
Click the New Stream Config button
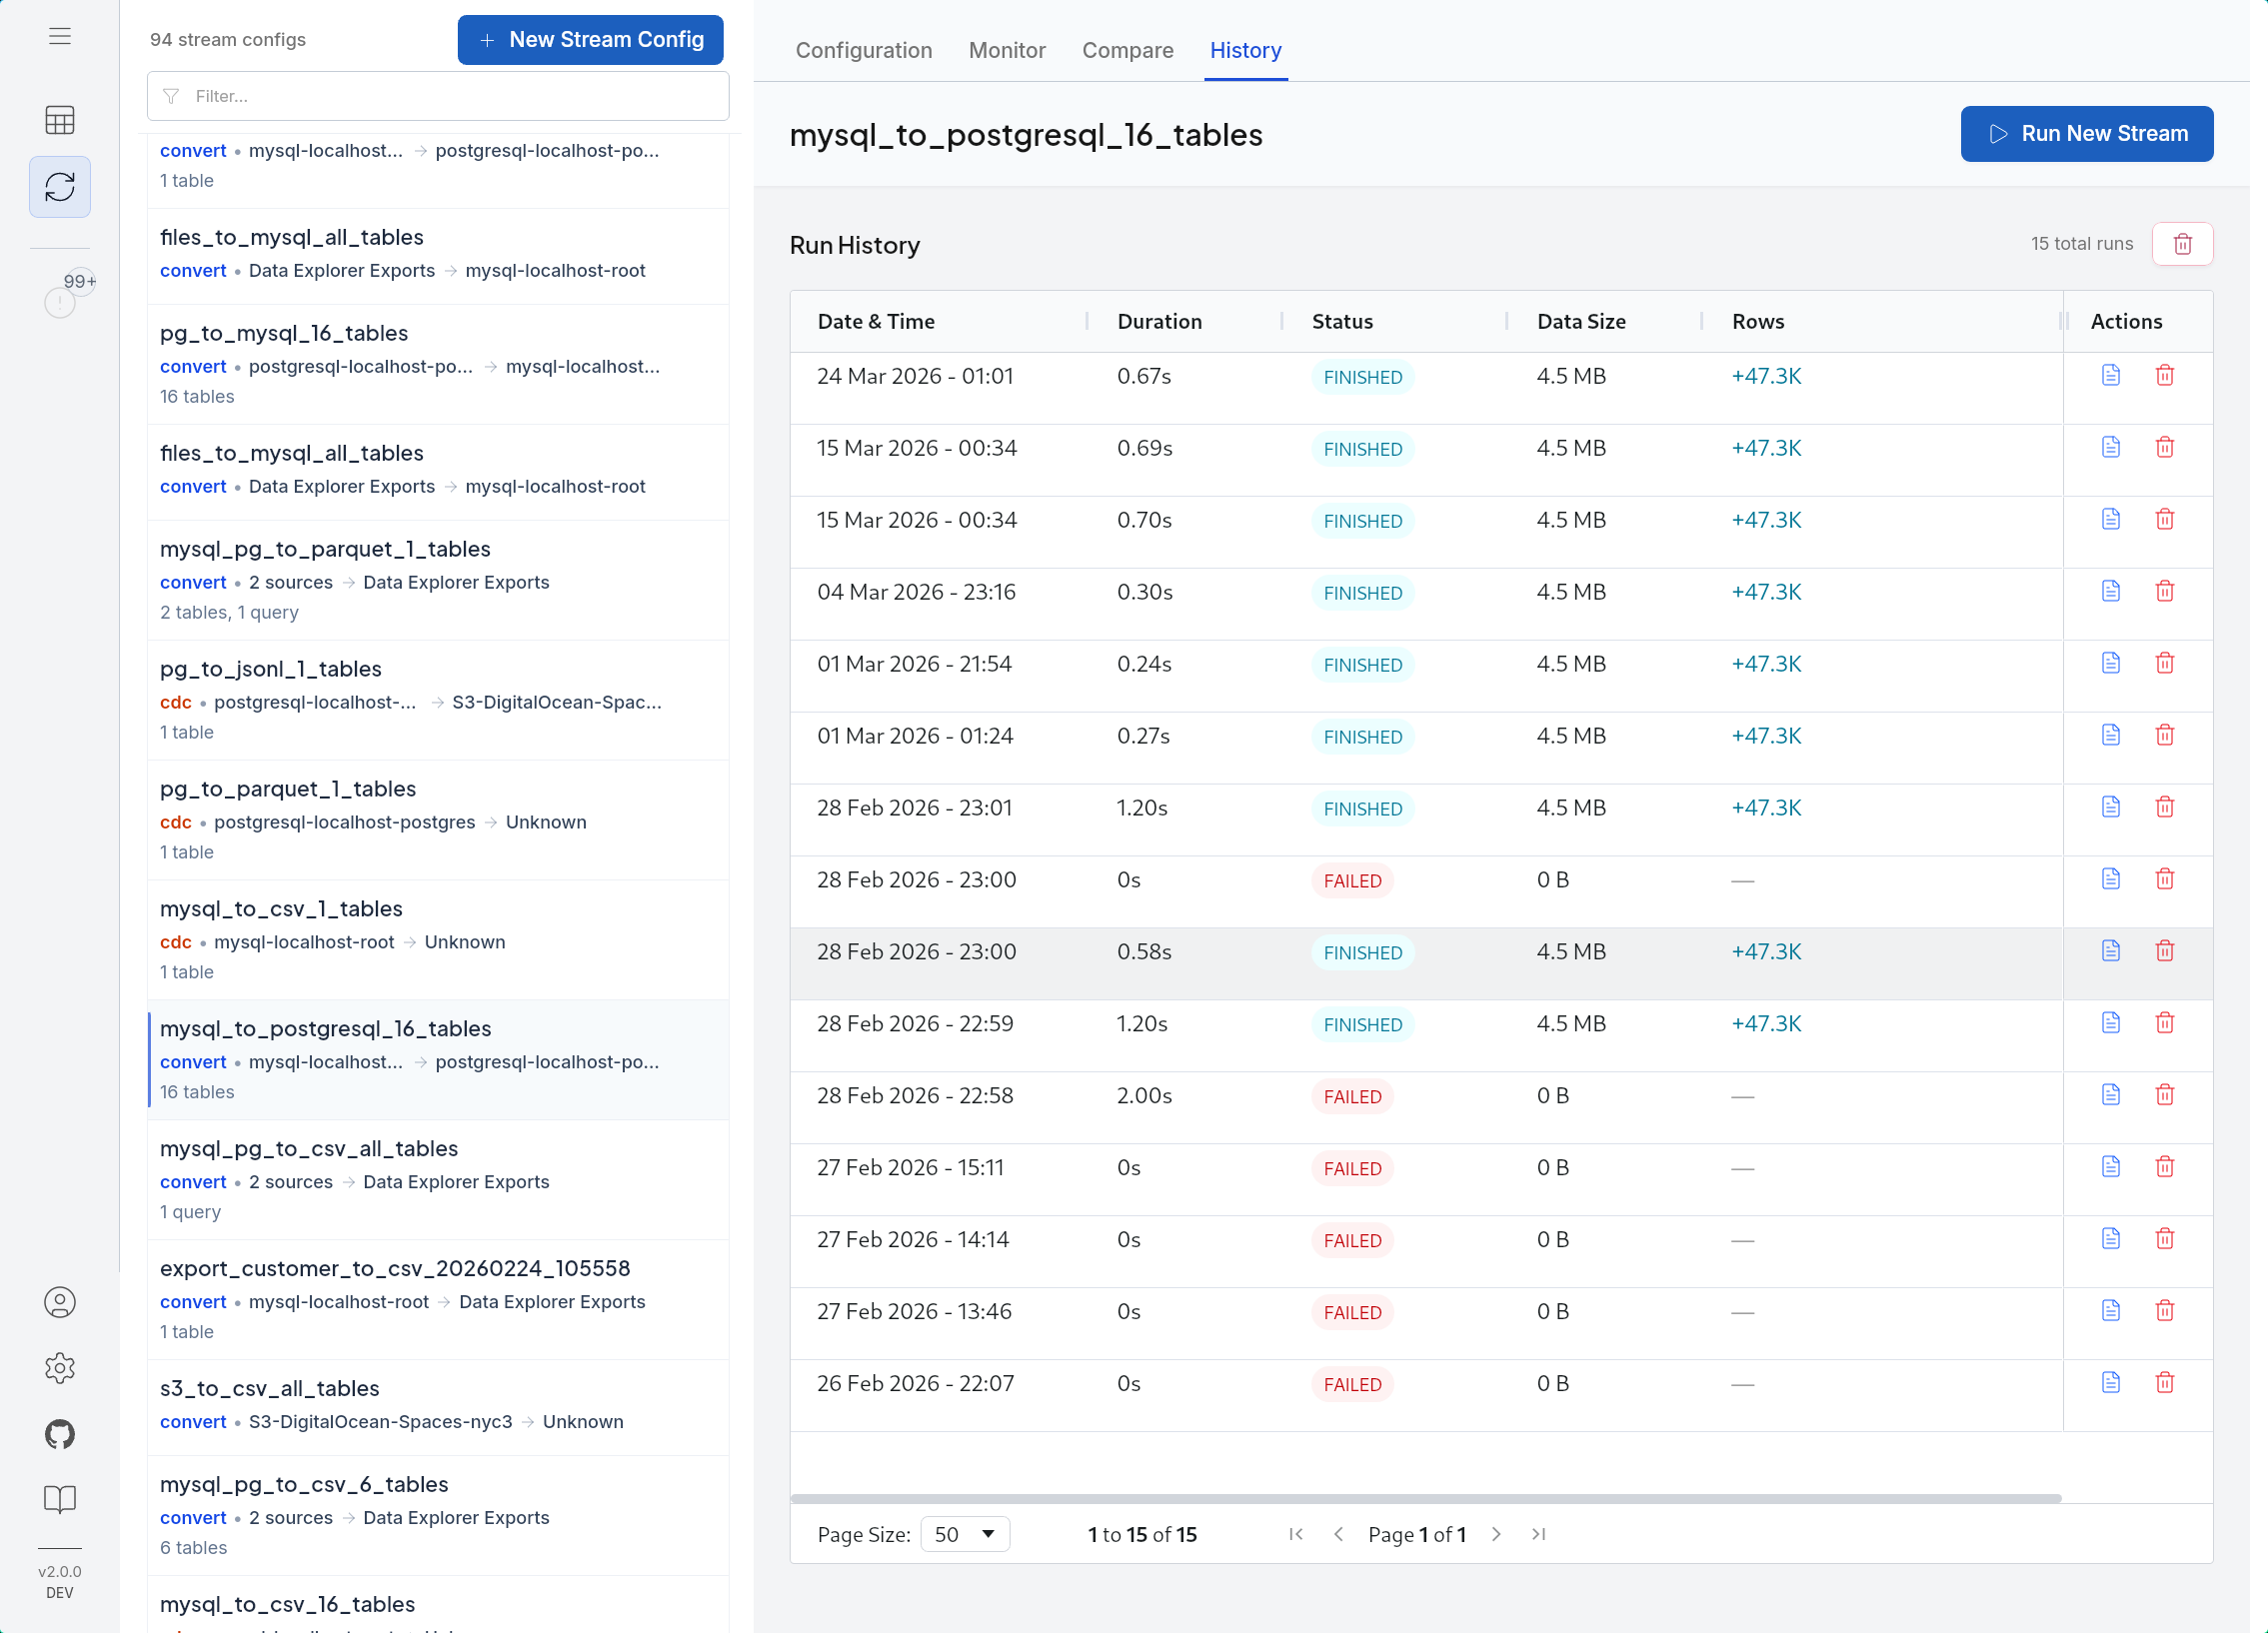[591, 40]
